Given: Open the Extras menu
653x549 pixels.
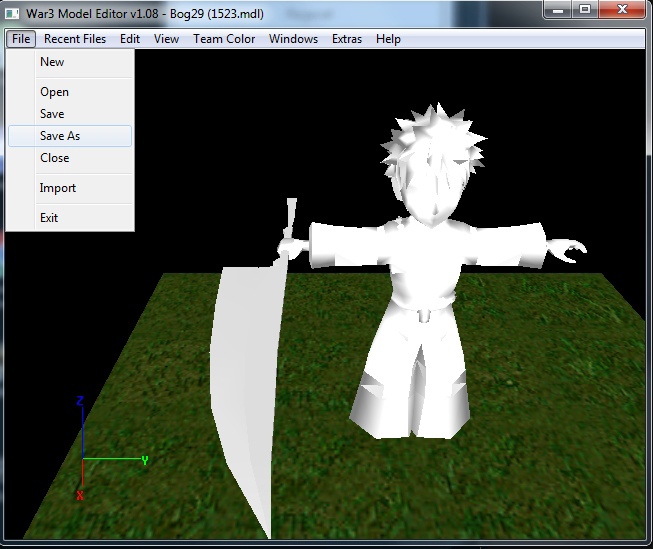Looking at the screenshot, I should [347, 39].
